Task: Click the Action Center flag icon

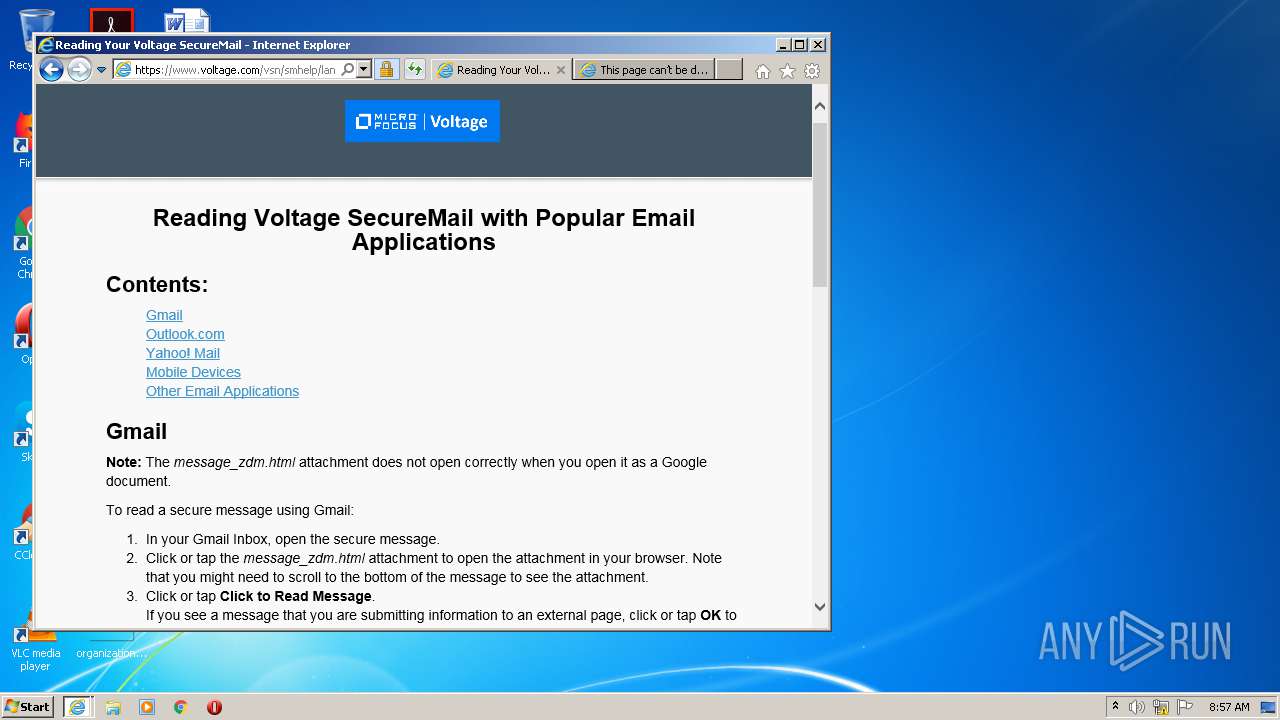Action: pos(1185,707)
